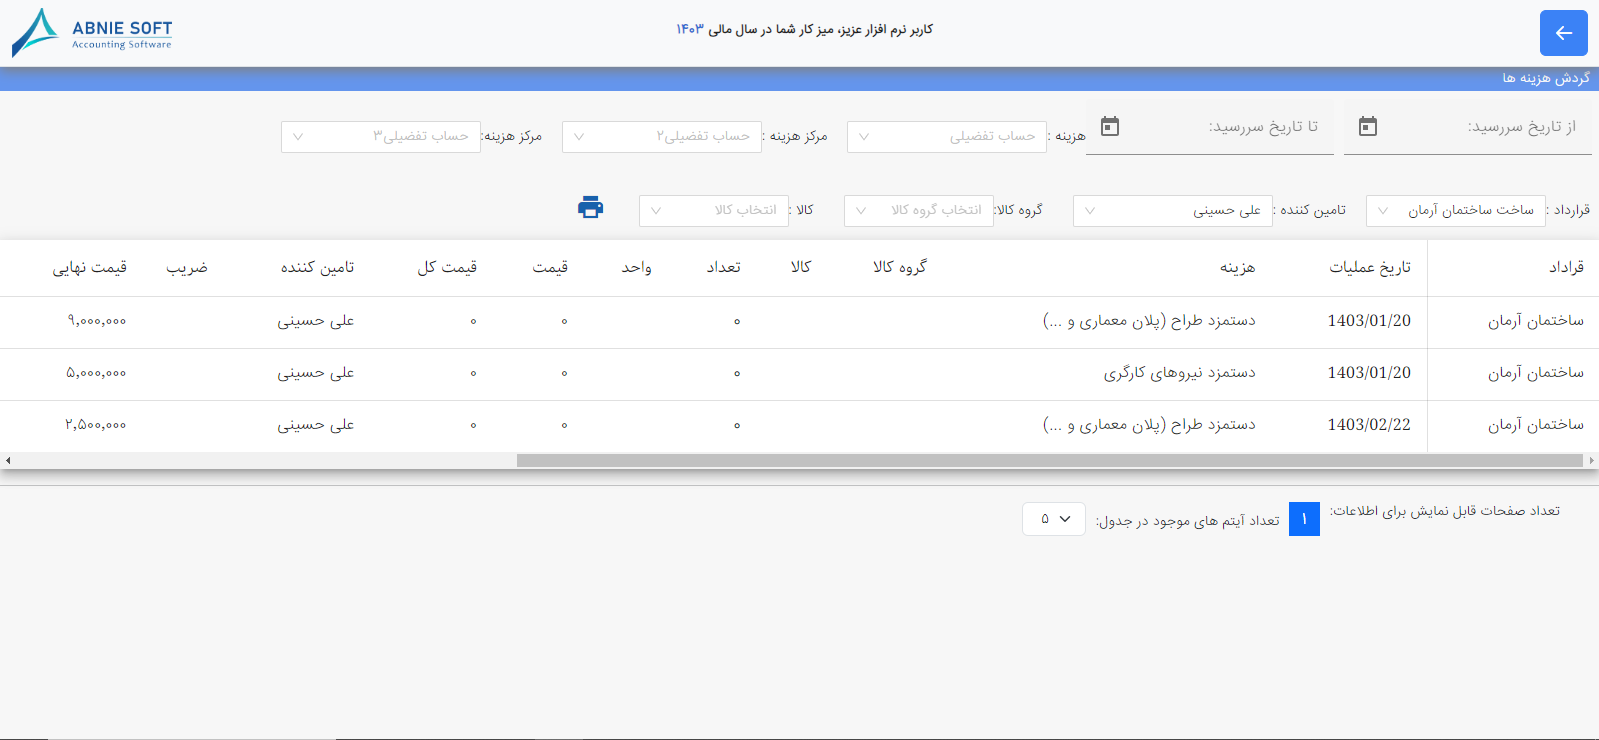Click the blue back arrow button

1563,33
